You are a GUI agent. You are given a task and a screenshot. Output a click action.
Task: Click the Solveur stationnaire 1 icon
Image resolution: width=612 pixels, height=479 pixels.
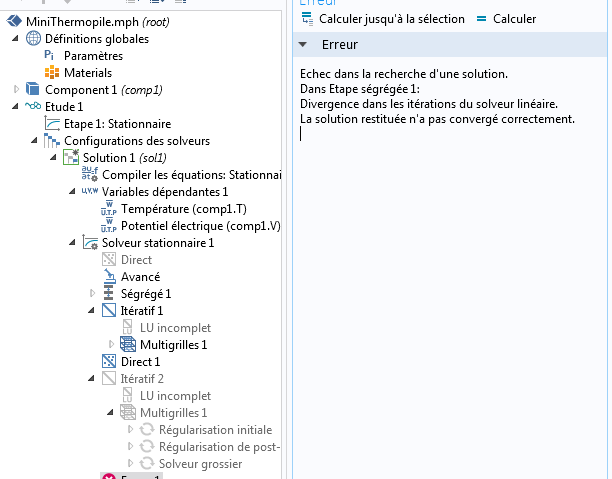(90, 243)
